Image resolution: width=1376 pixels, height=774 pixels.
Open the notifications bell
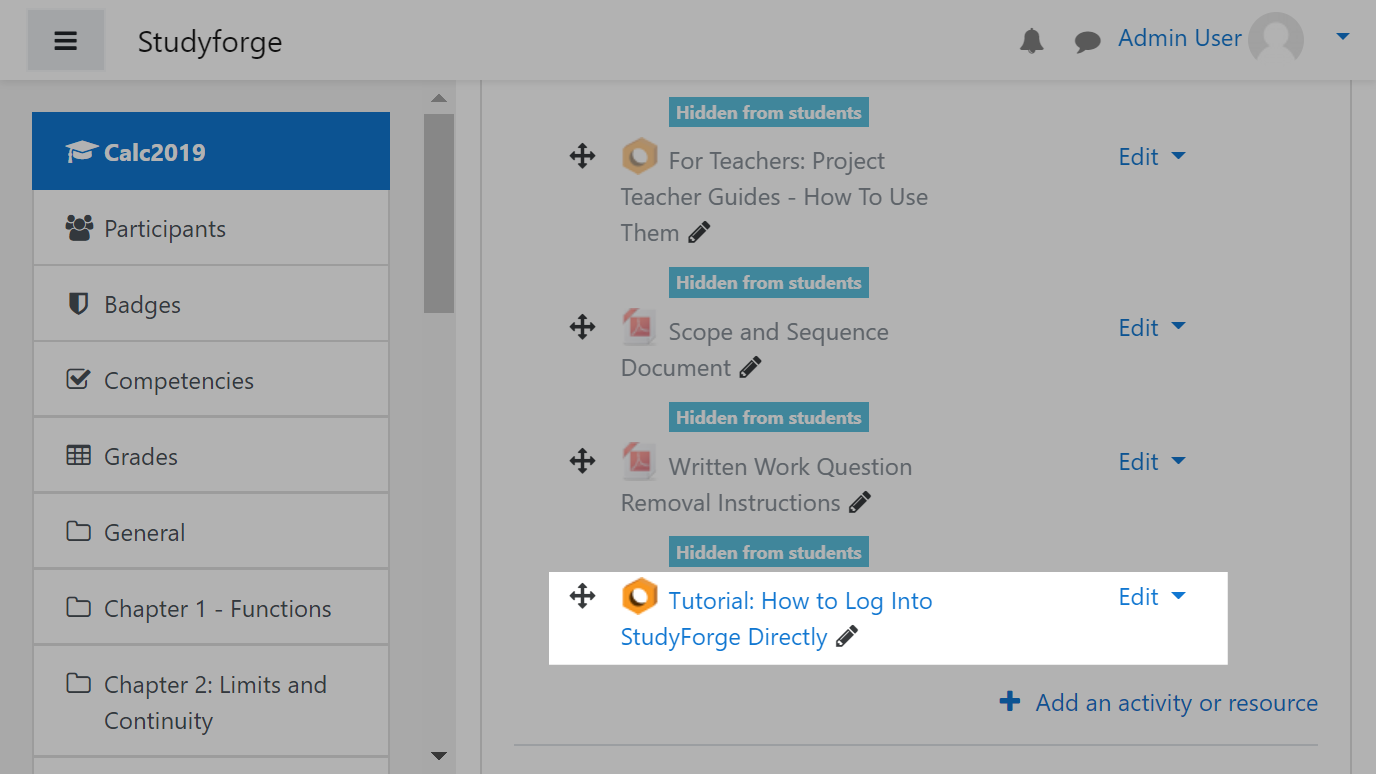(1032, 40)
